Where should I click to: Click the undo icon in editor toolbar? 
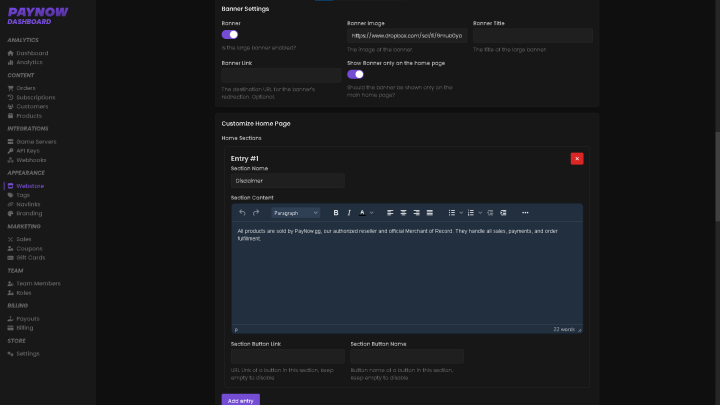[242, 213]
